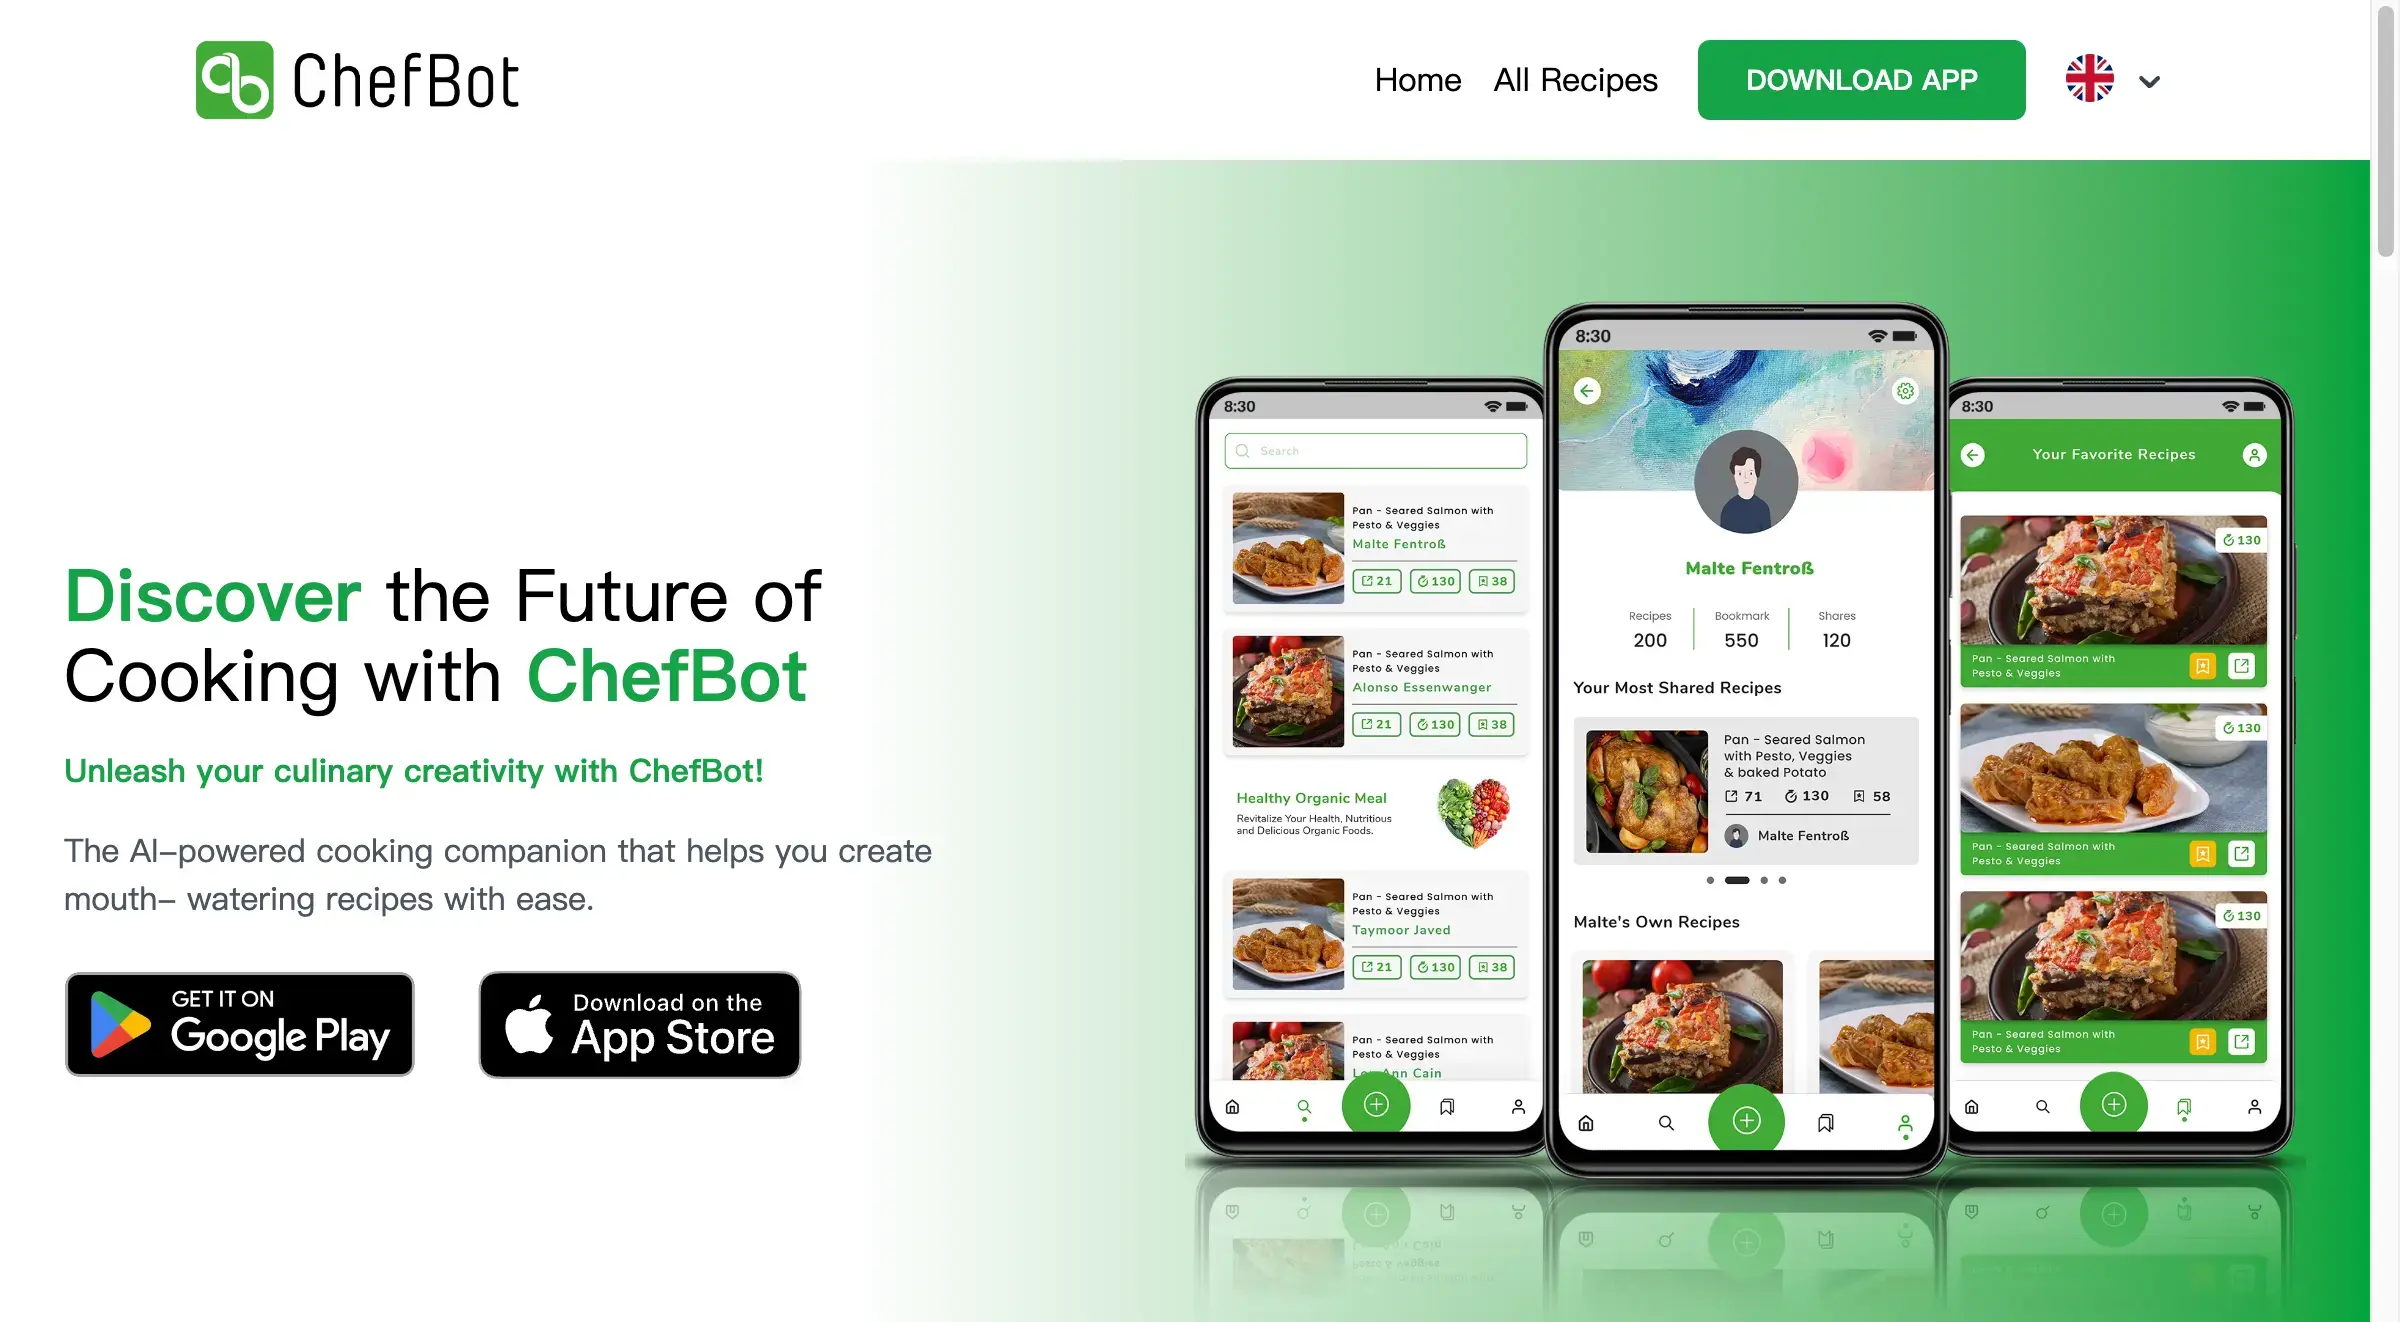Click the DOWNLOAD APP button
This screenshot has height=1322, width=2400.
point(1860,78)
